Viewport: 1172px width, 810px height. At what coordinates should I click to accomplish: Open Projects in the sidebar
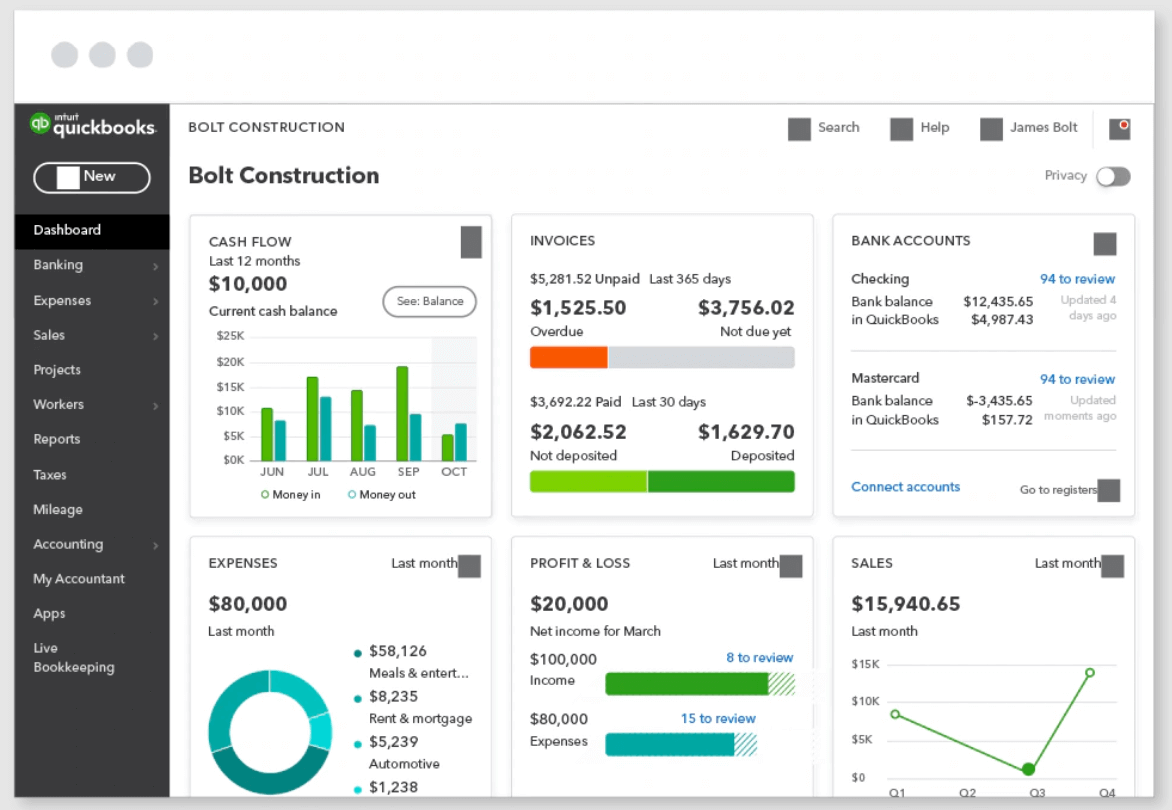click(57, 370)
